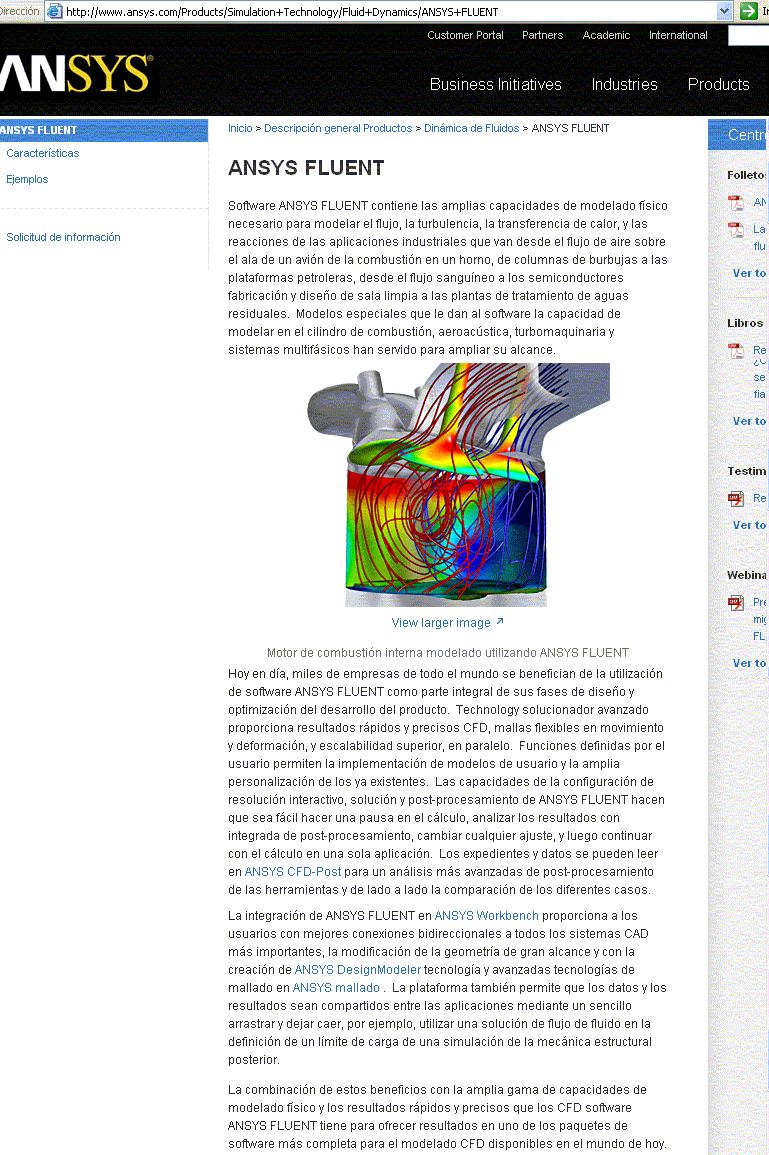Click the document icon under Webinars
This screenshot has height=1155, width=769.
tap(736, 603)
